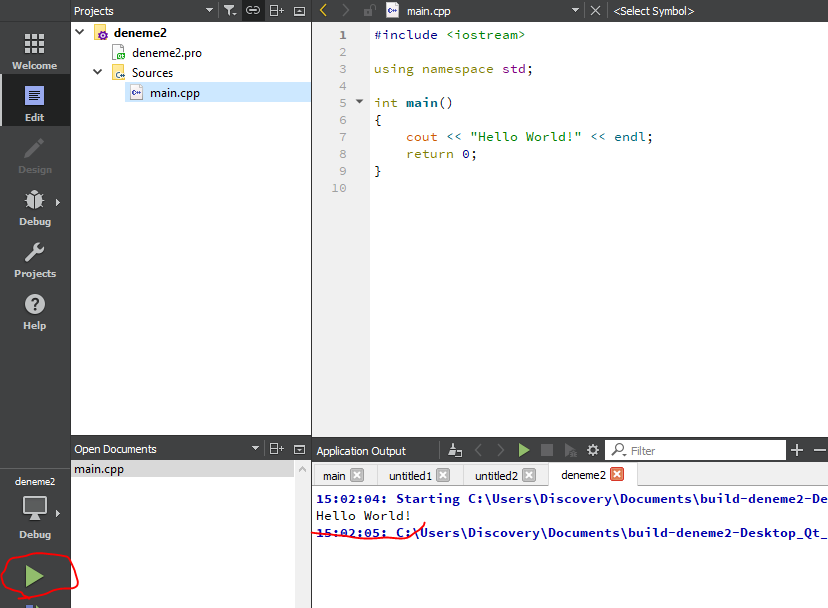Select deneme2.pro file
The image size is (828, 608).
point(167,53)
